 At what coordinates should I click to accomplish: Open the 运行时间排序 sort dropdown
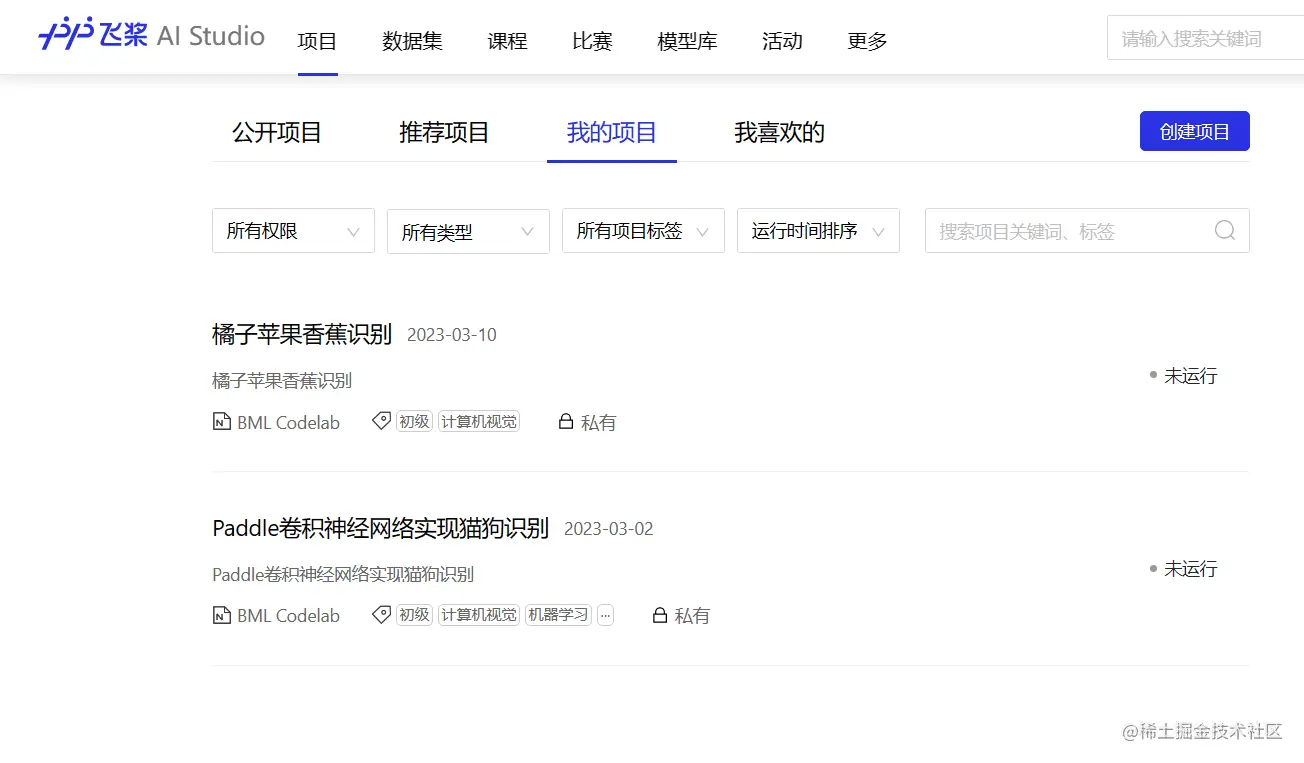pos(818,231)
